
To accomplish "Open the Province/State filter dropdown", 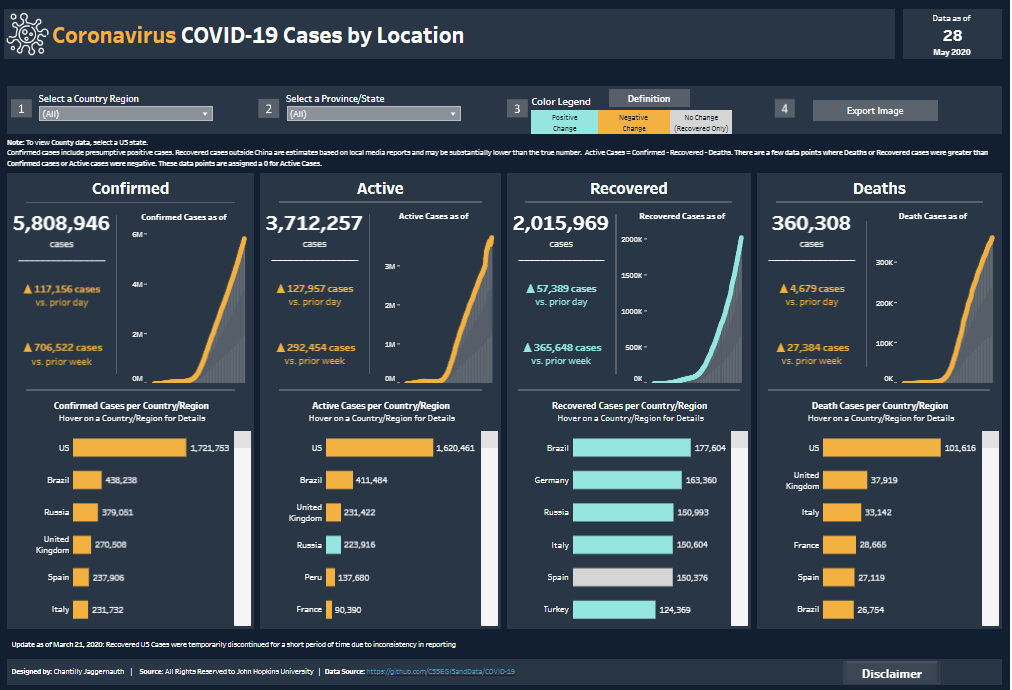I will 372,113.
